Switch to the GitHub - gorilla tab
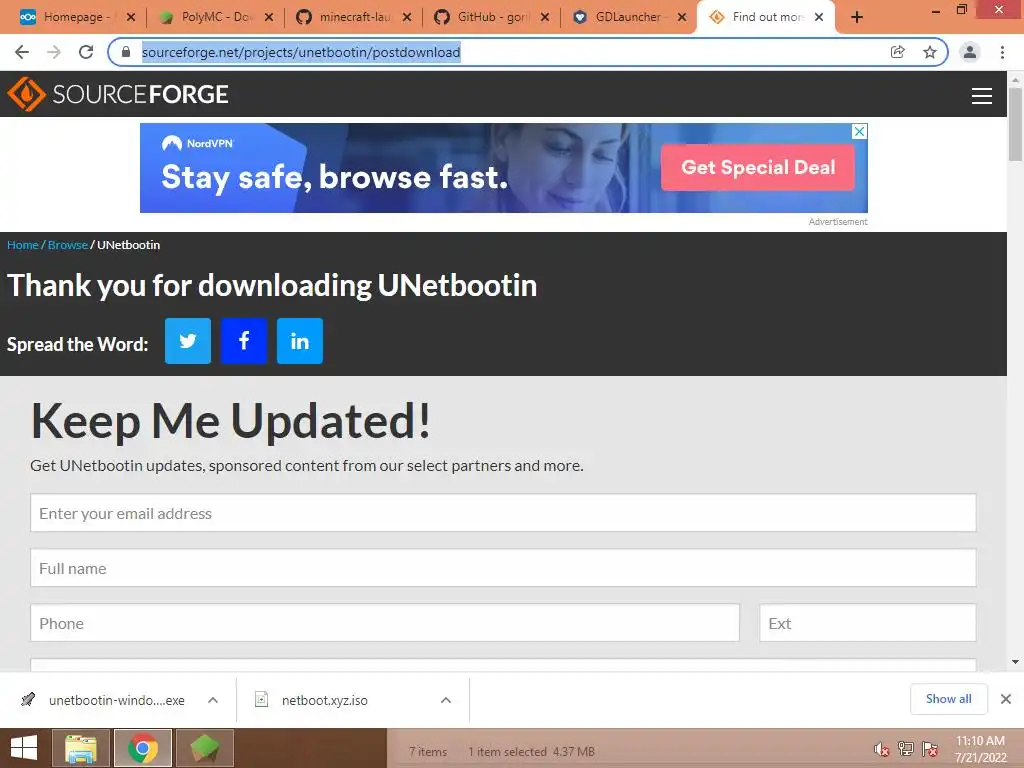Image resolution: width=1024 pixels, height=768 pixels. pyautogui.click(x=491, y=17)
